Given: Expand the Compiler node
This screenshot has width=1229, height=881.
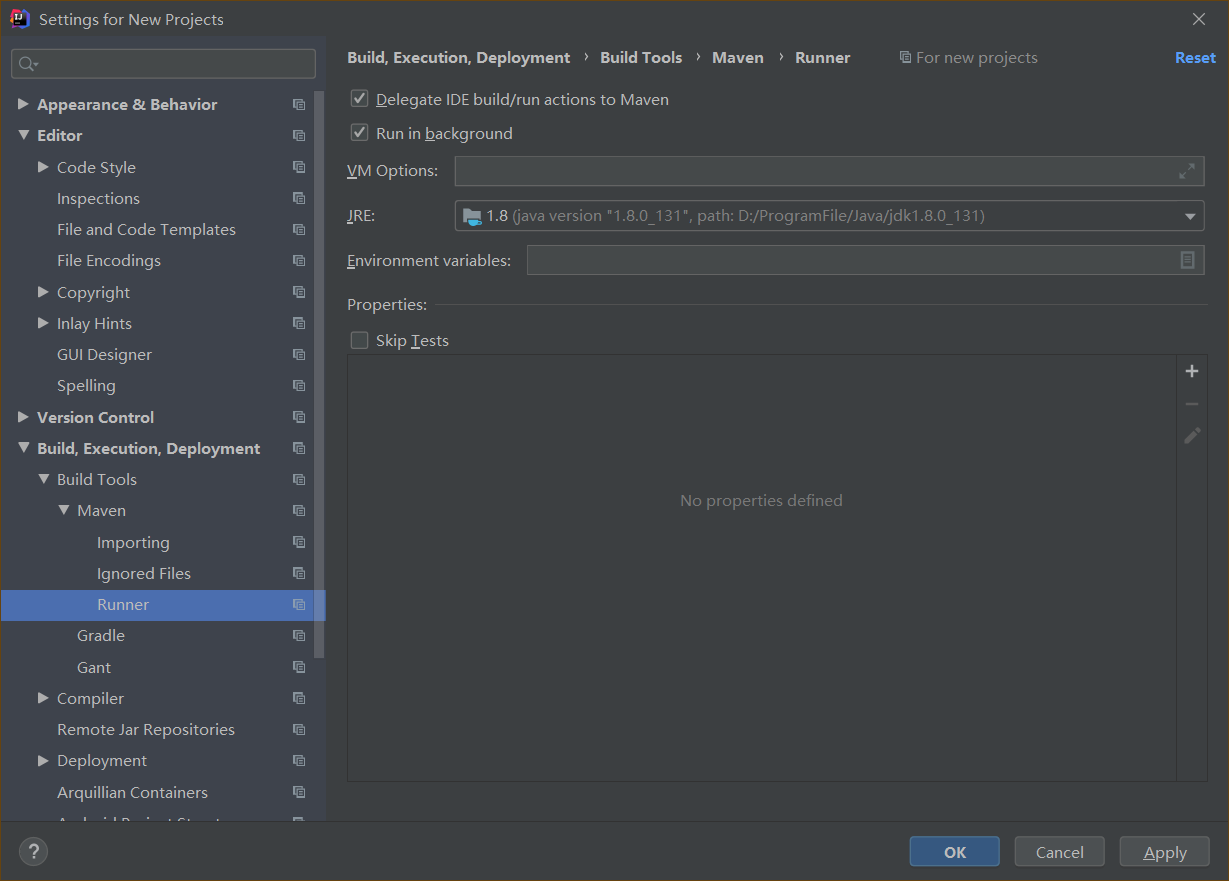Looking at the screenshot, I should pos(43,698).
